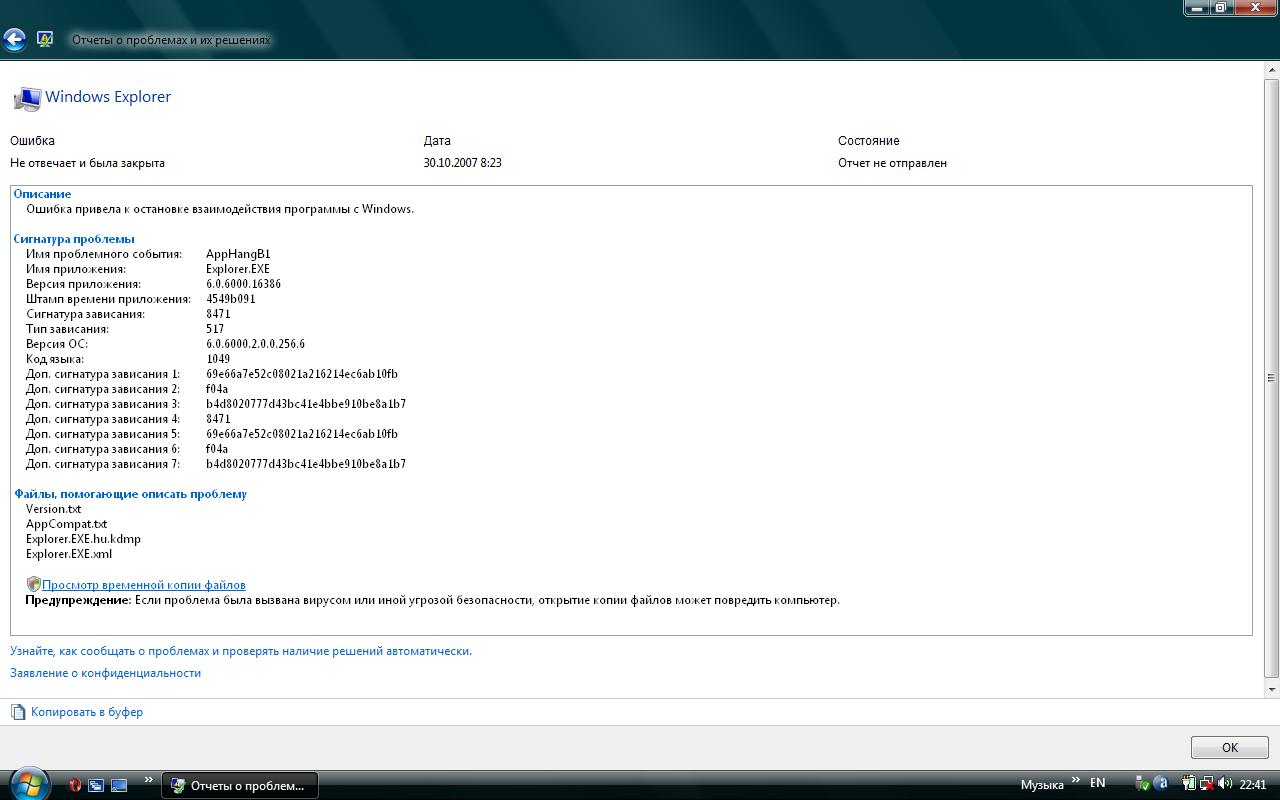Expand hidden Quick Launch items chevron
The image size is (1280, 800).
click(149, 780)
